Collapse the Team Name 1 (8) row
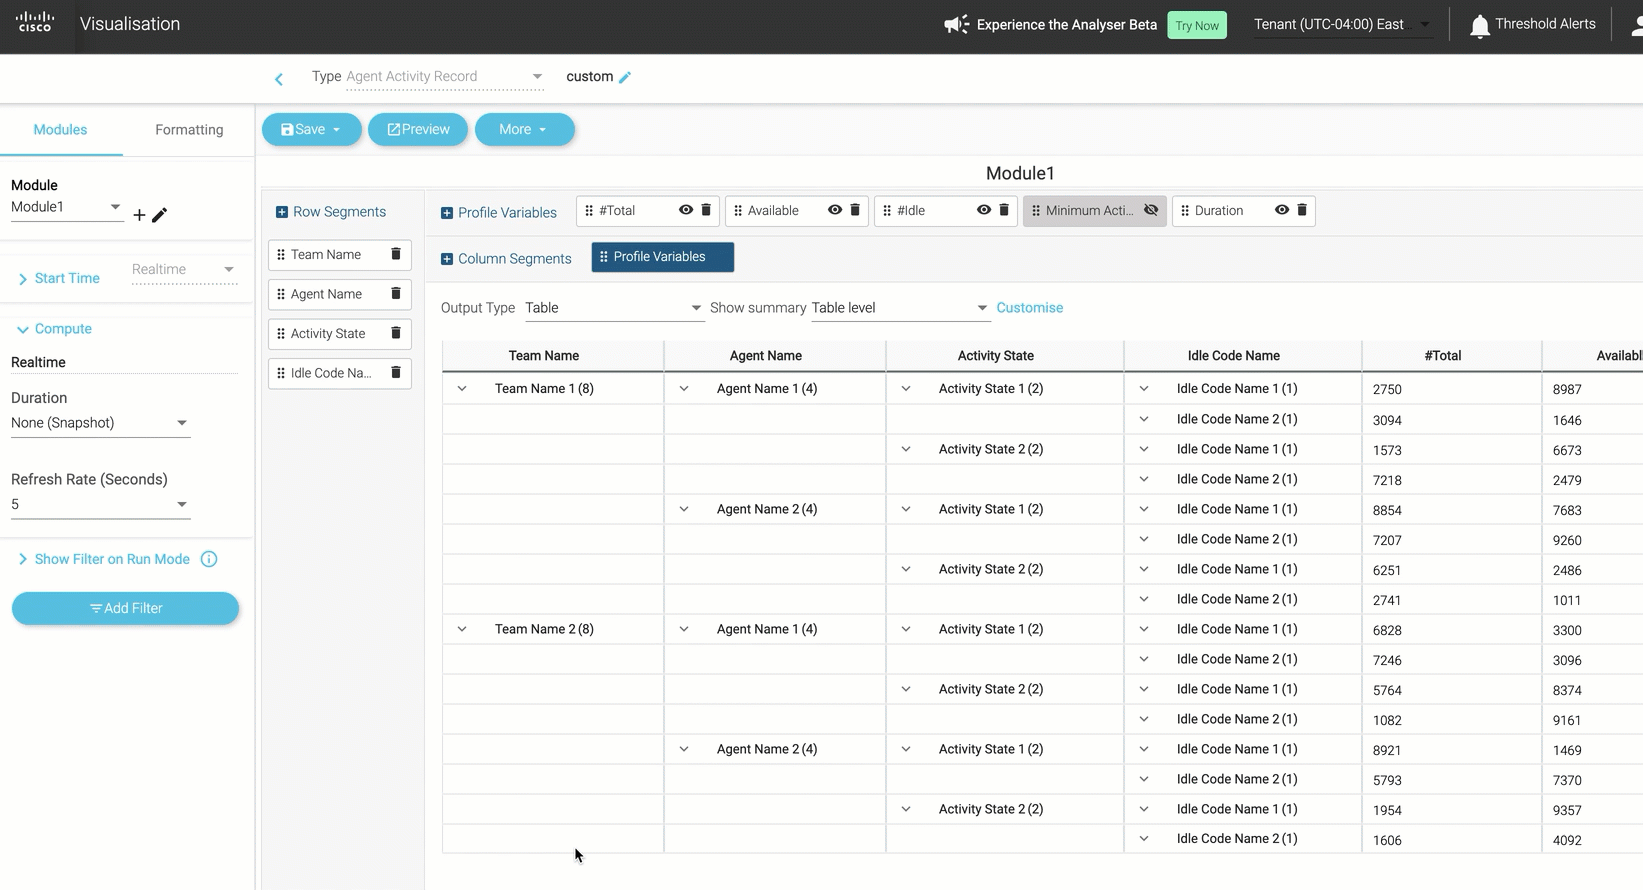 462,389
